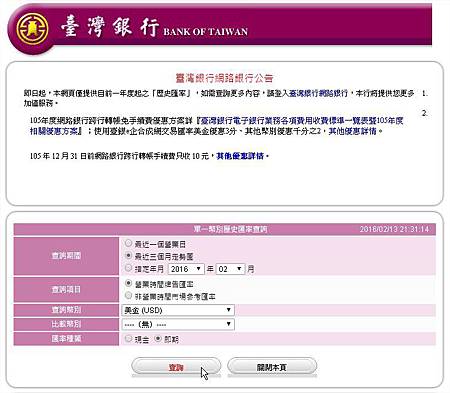Click the 臺灣銀行網路銀行公告 announcement heading

(x=224, y=78)
